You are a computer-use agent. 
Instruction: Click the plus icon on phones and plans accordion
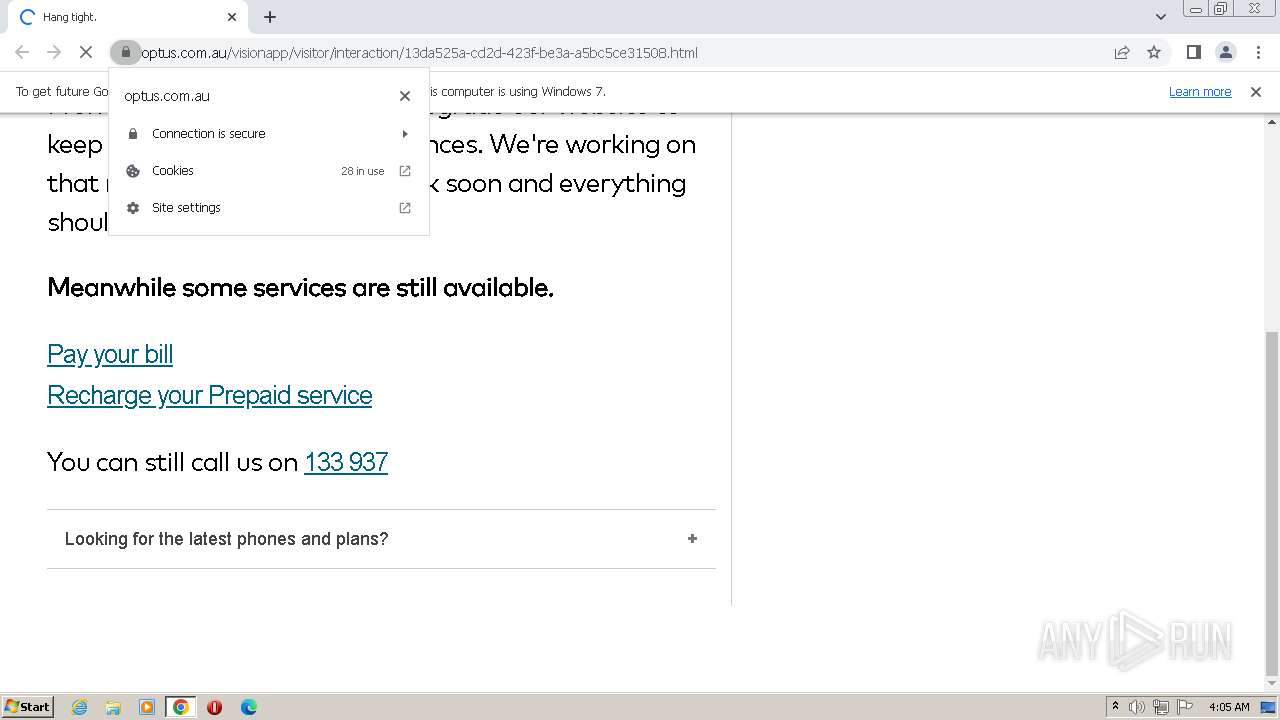pos(692,539)
